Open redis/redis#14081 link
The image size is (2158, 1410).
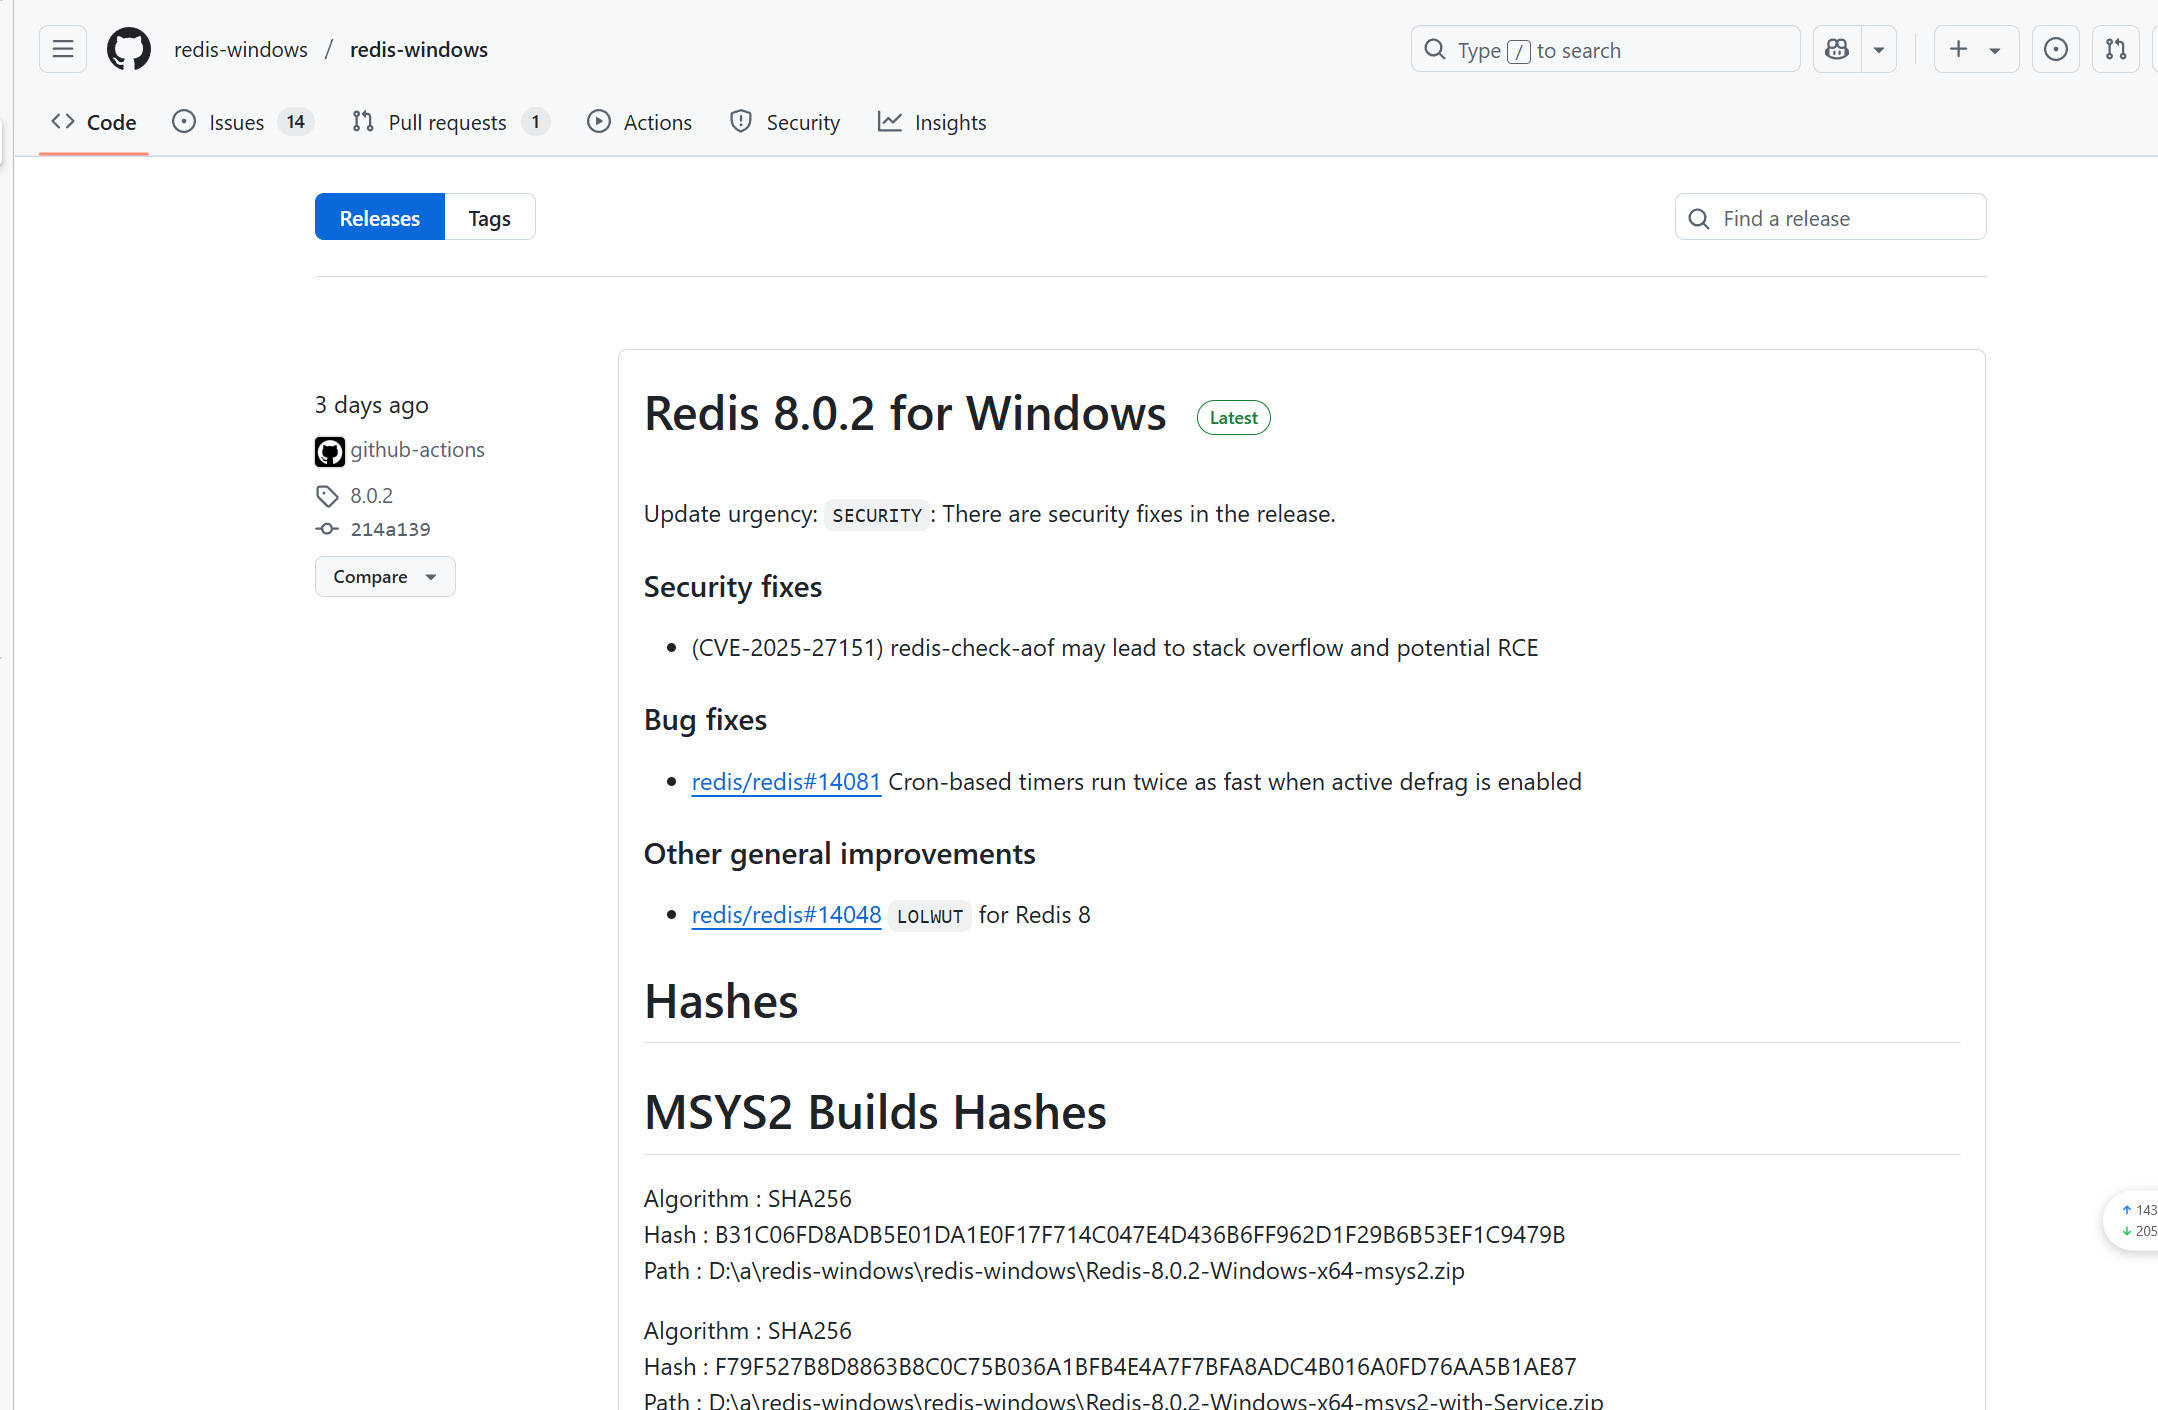pos(786,782)
